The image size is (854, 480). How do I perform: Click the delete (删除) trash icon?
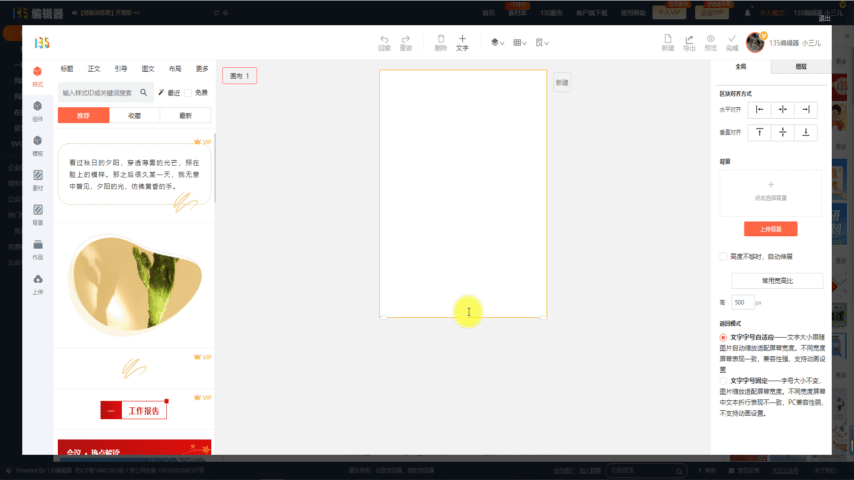point(441,41)
